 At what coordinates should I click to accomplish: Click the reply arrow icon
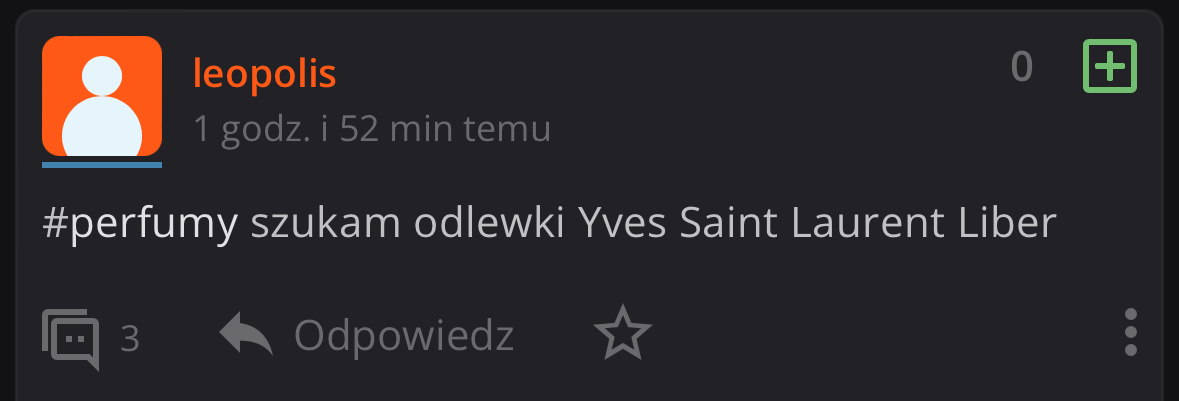tap(246, 334)
